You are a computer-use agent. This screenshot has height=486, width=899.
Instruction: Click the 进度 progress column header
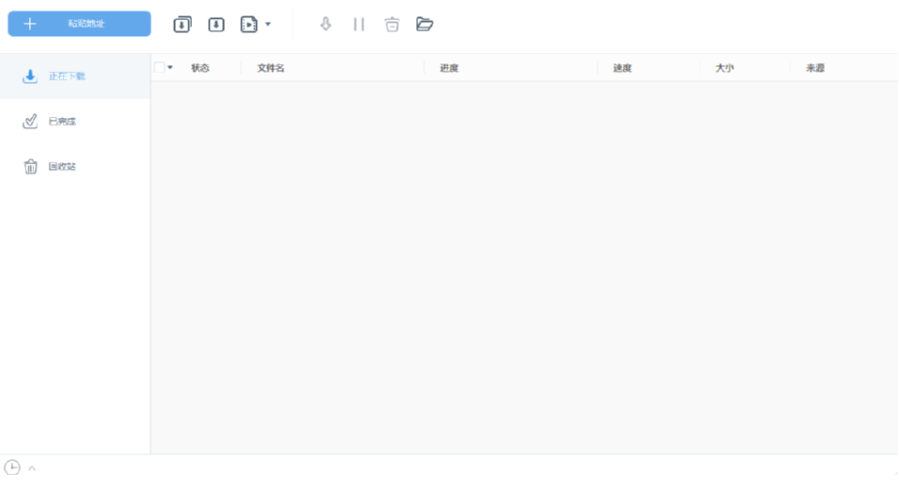(449, 68)
